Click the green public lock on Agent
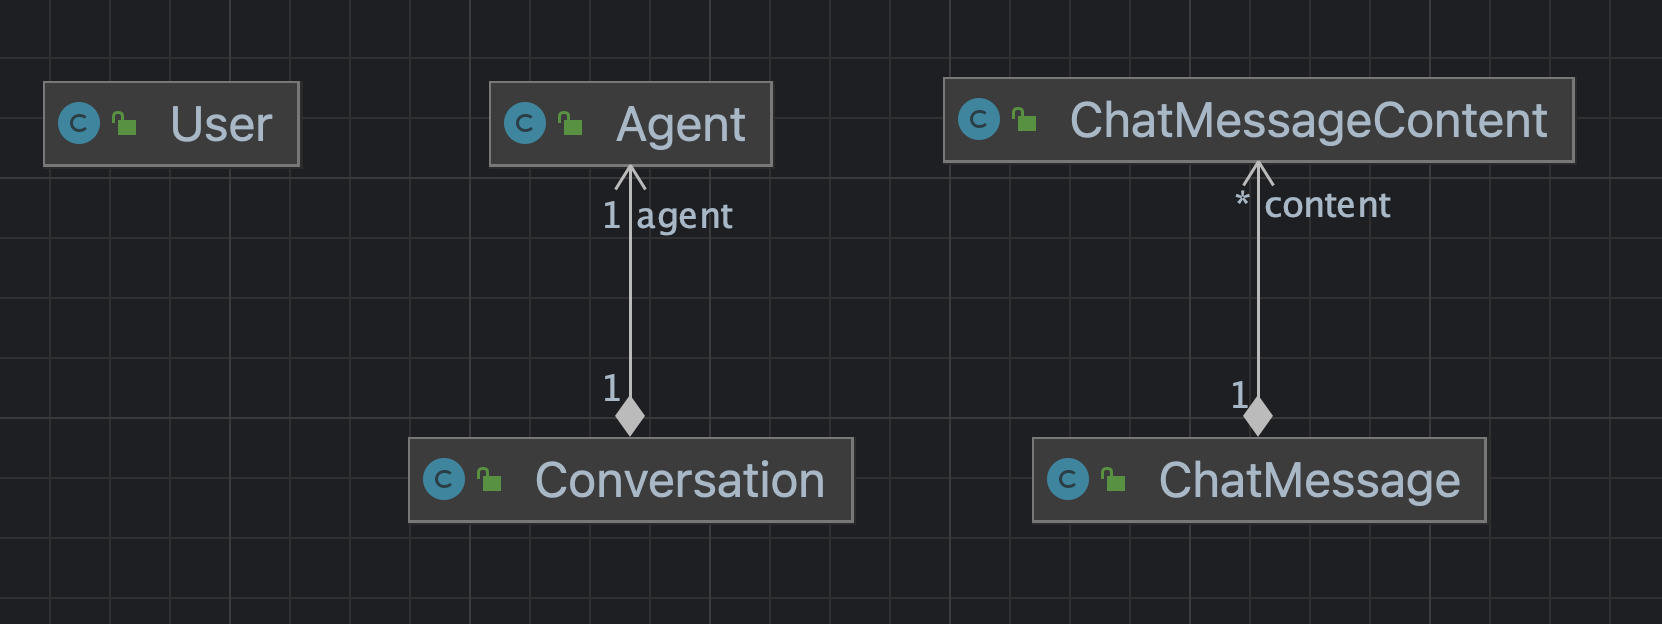The image size is (1662, 624). (570, 124)
